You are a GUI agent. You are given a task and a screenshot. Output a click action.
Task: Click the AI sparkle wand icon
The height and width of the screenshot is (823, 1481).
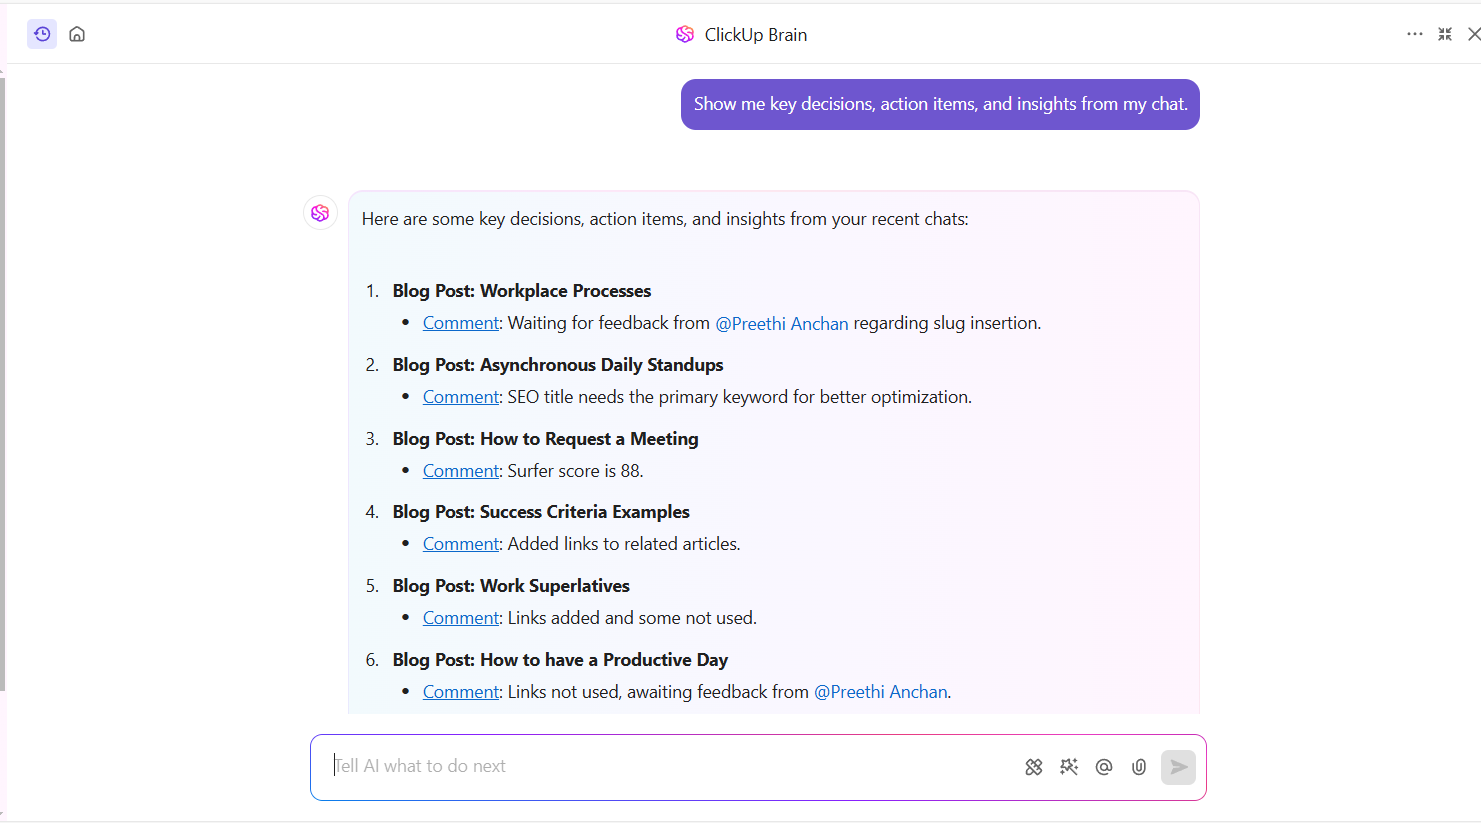tap(1069, 767)
